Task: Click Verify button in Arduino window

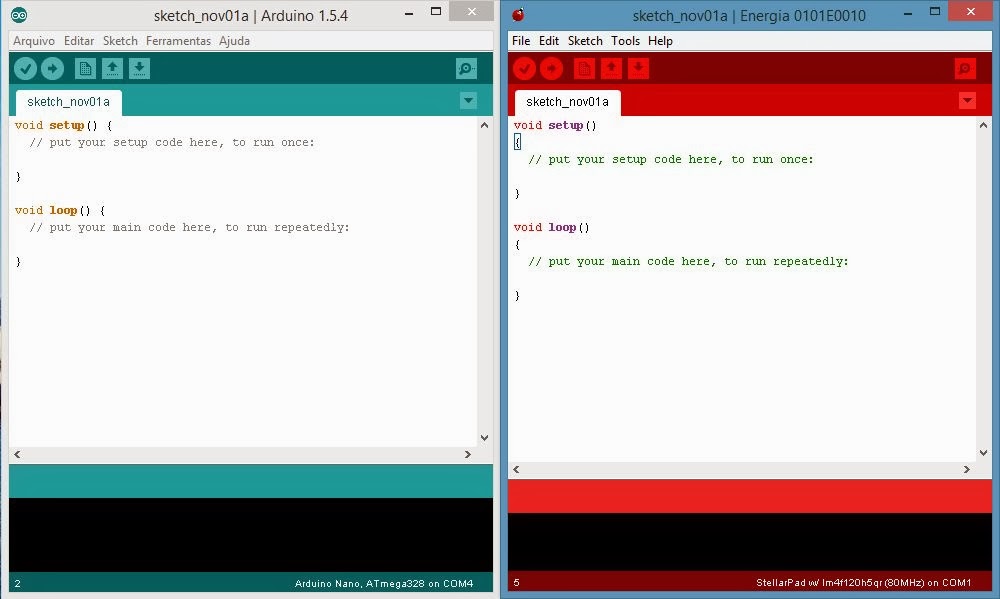Action: point(26,68)
